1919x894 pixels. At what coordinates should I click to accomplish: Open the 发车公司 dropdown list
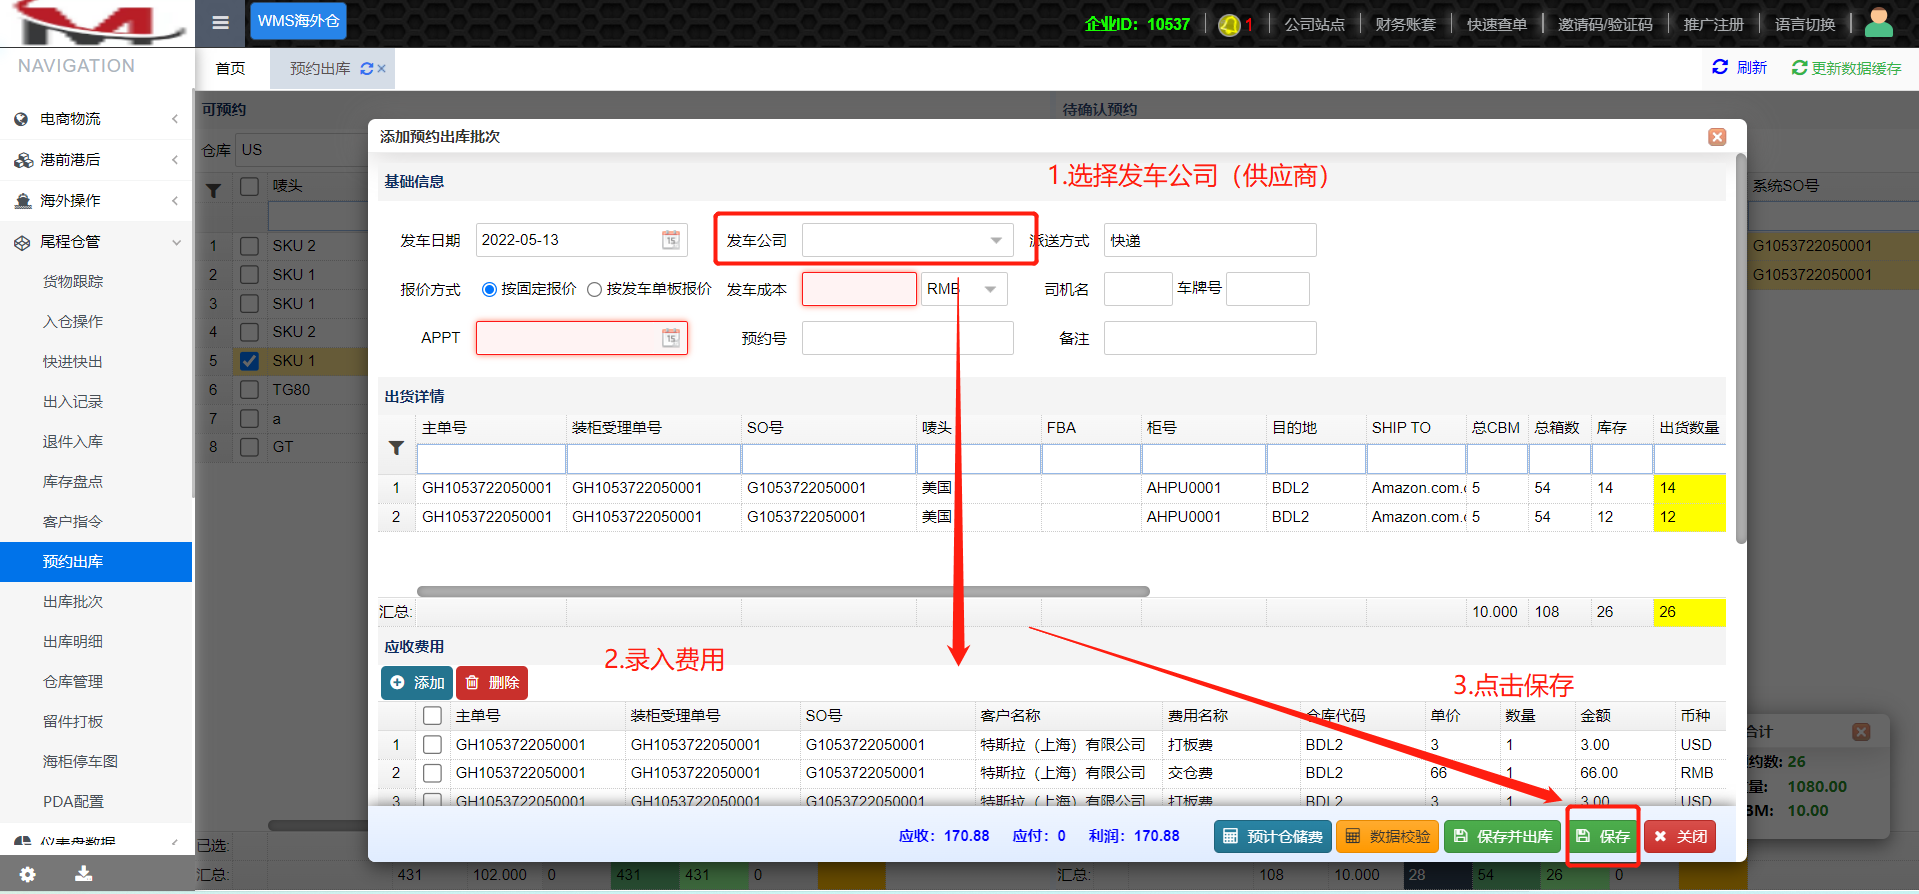995,241
